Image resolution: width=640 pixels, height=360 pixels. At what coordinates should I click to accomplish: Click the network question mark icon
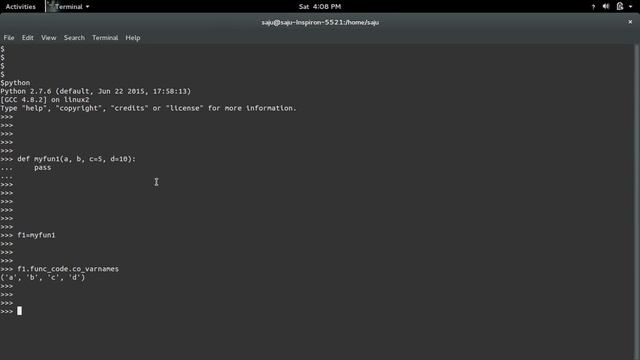(x=593, y=7)
